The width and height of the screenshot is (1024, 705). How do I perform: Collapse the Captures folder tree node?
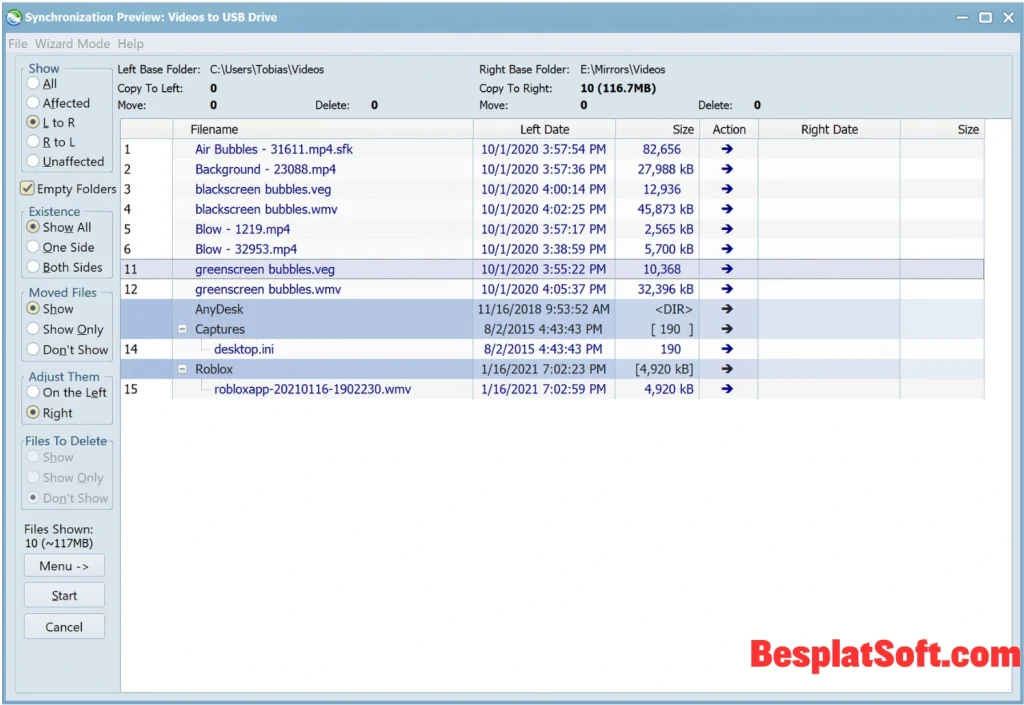click(183, 329)
